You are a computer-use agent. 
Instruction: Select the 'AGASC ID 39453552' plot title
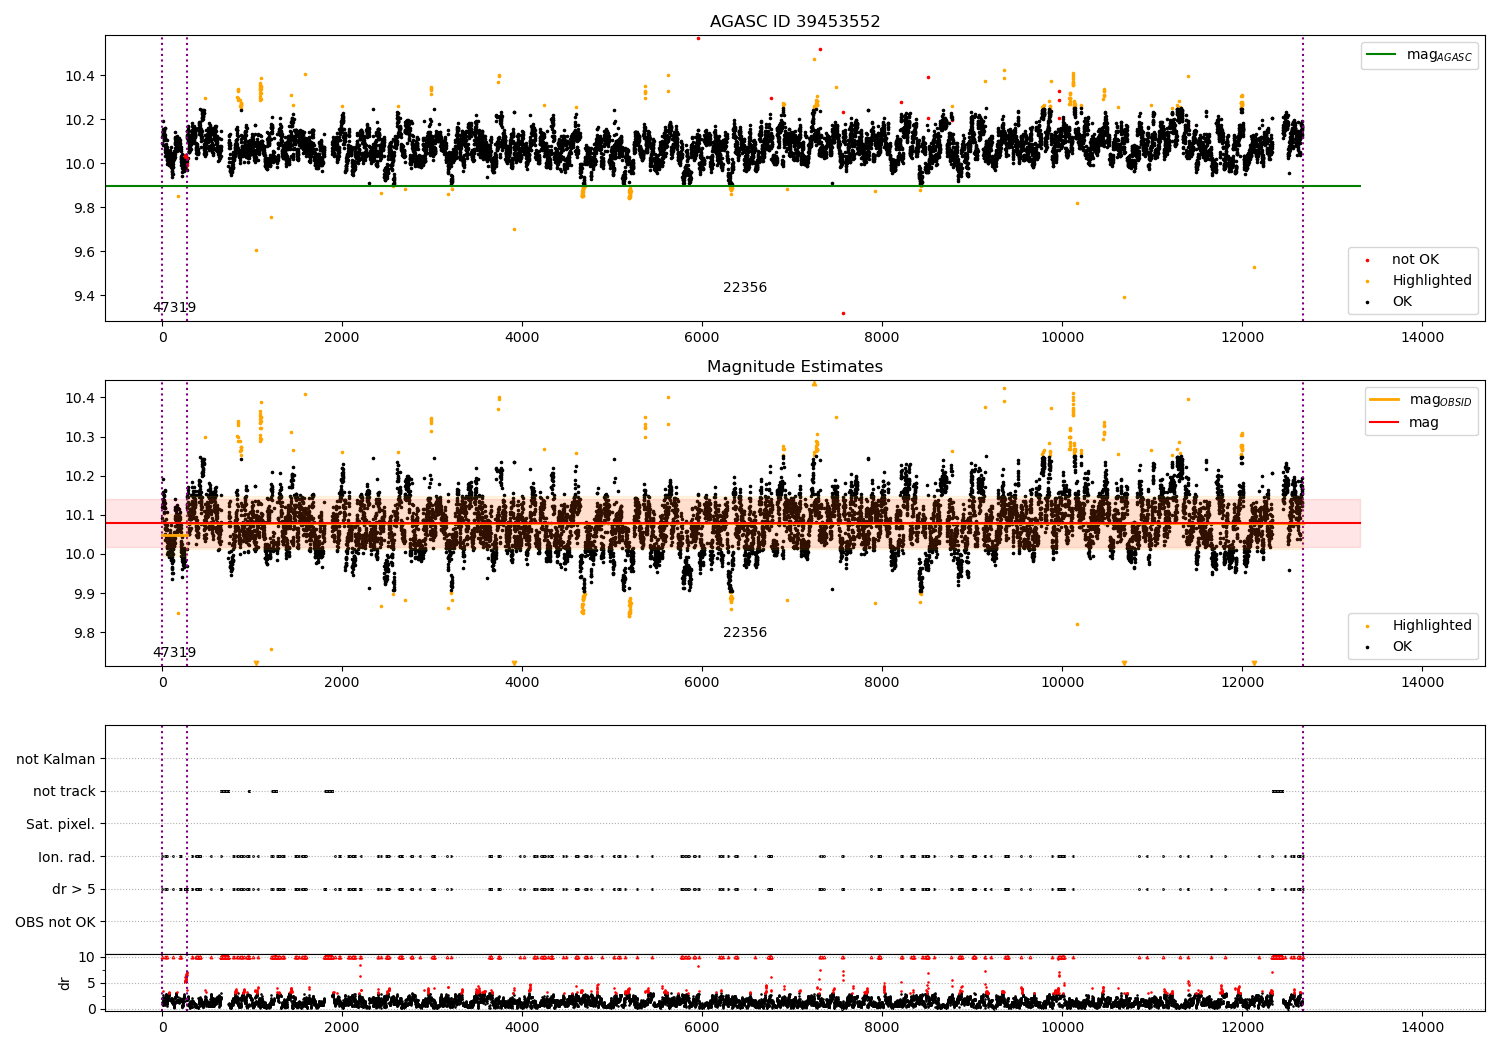[795, 22]
